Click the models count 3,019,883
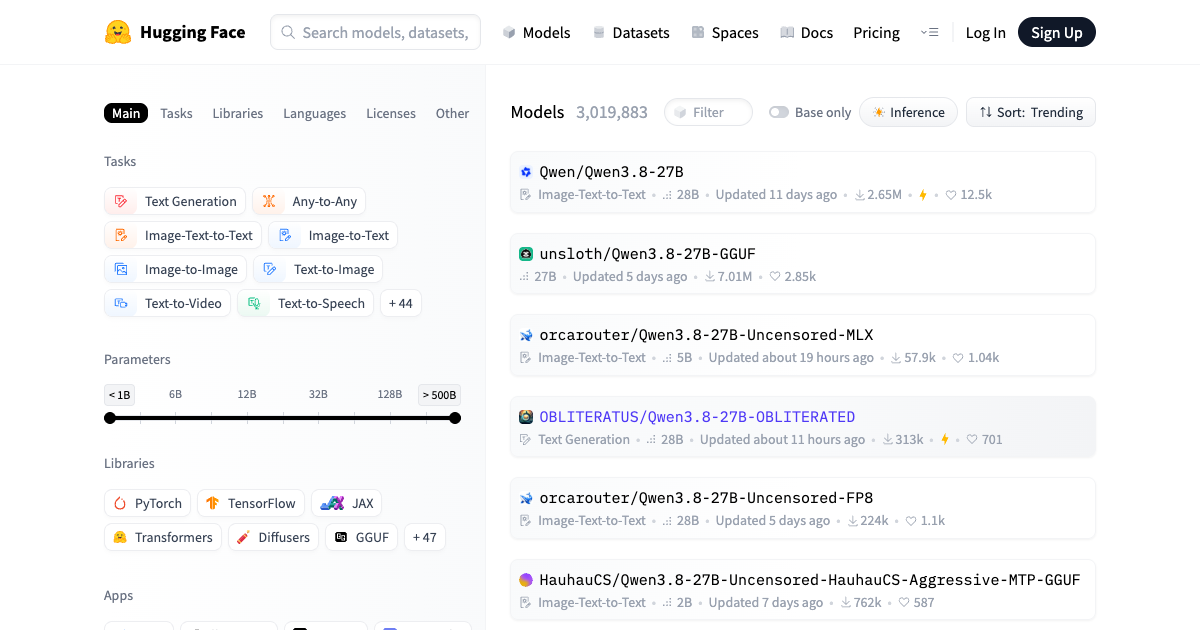 612,112
